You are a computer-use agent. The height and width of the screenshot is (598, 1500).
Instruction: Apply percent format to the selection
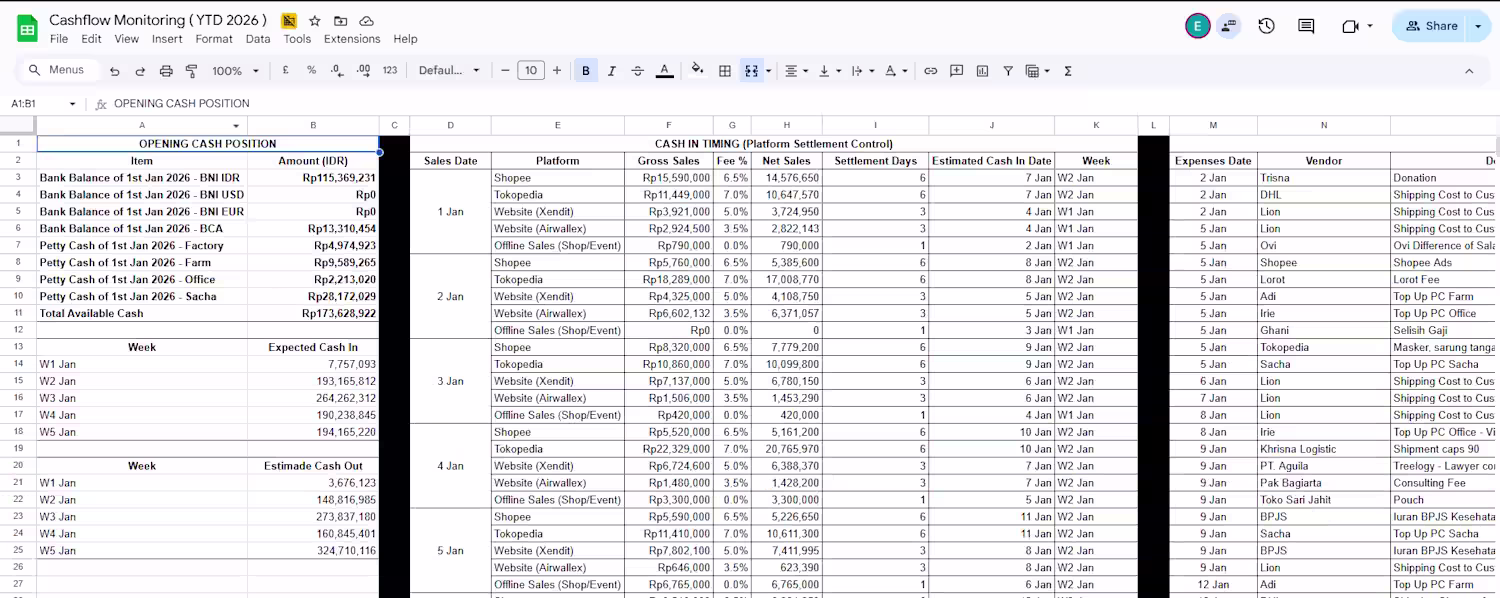[311, 71]
